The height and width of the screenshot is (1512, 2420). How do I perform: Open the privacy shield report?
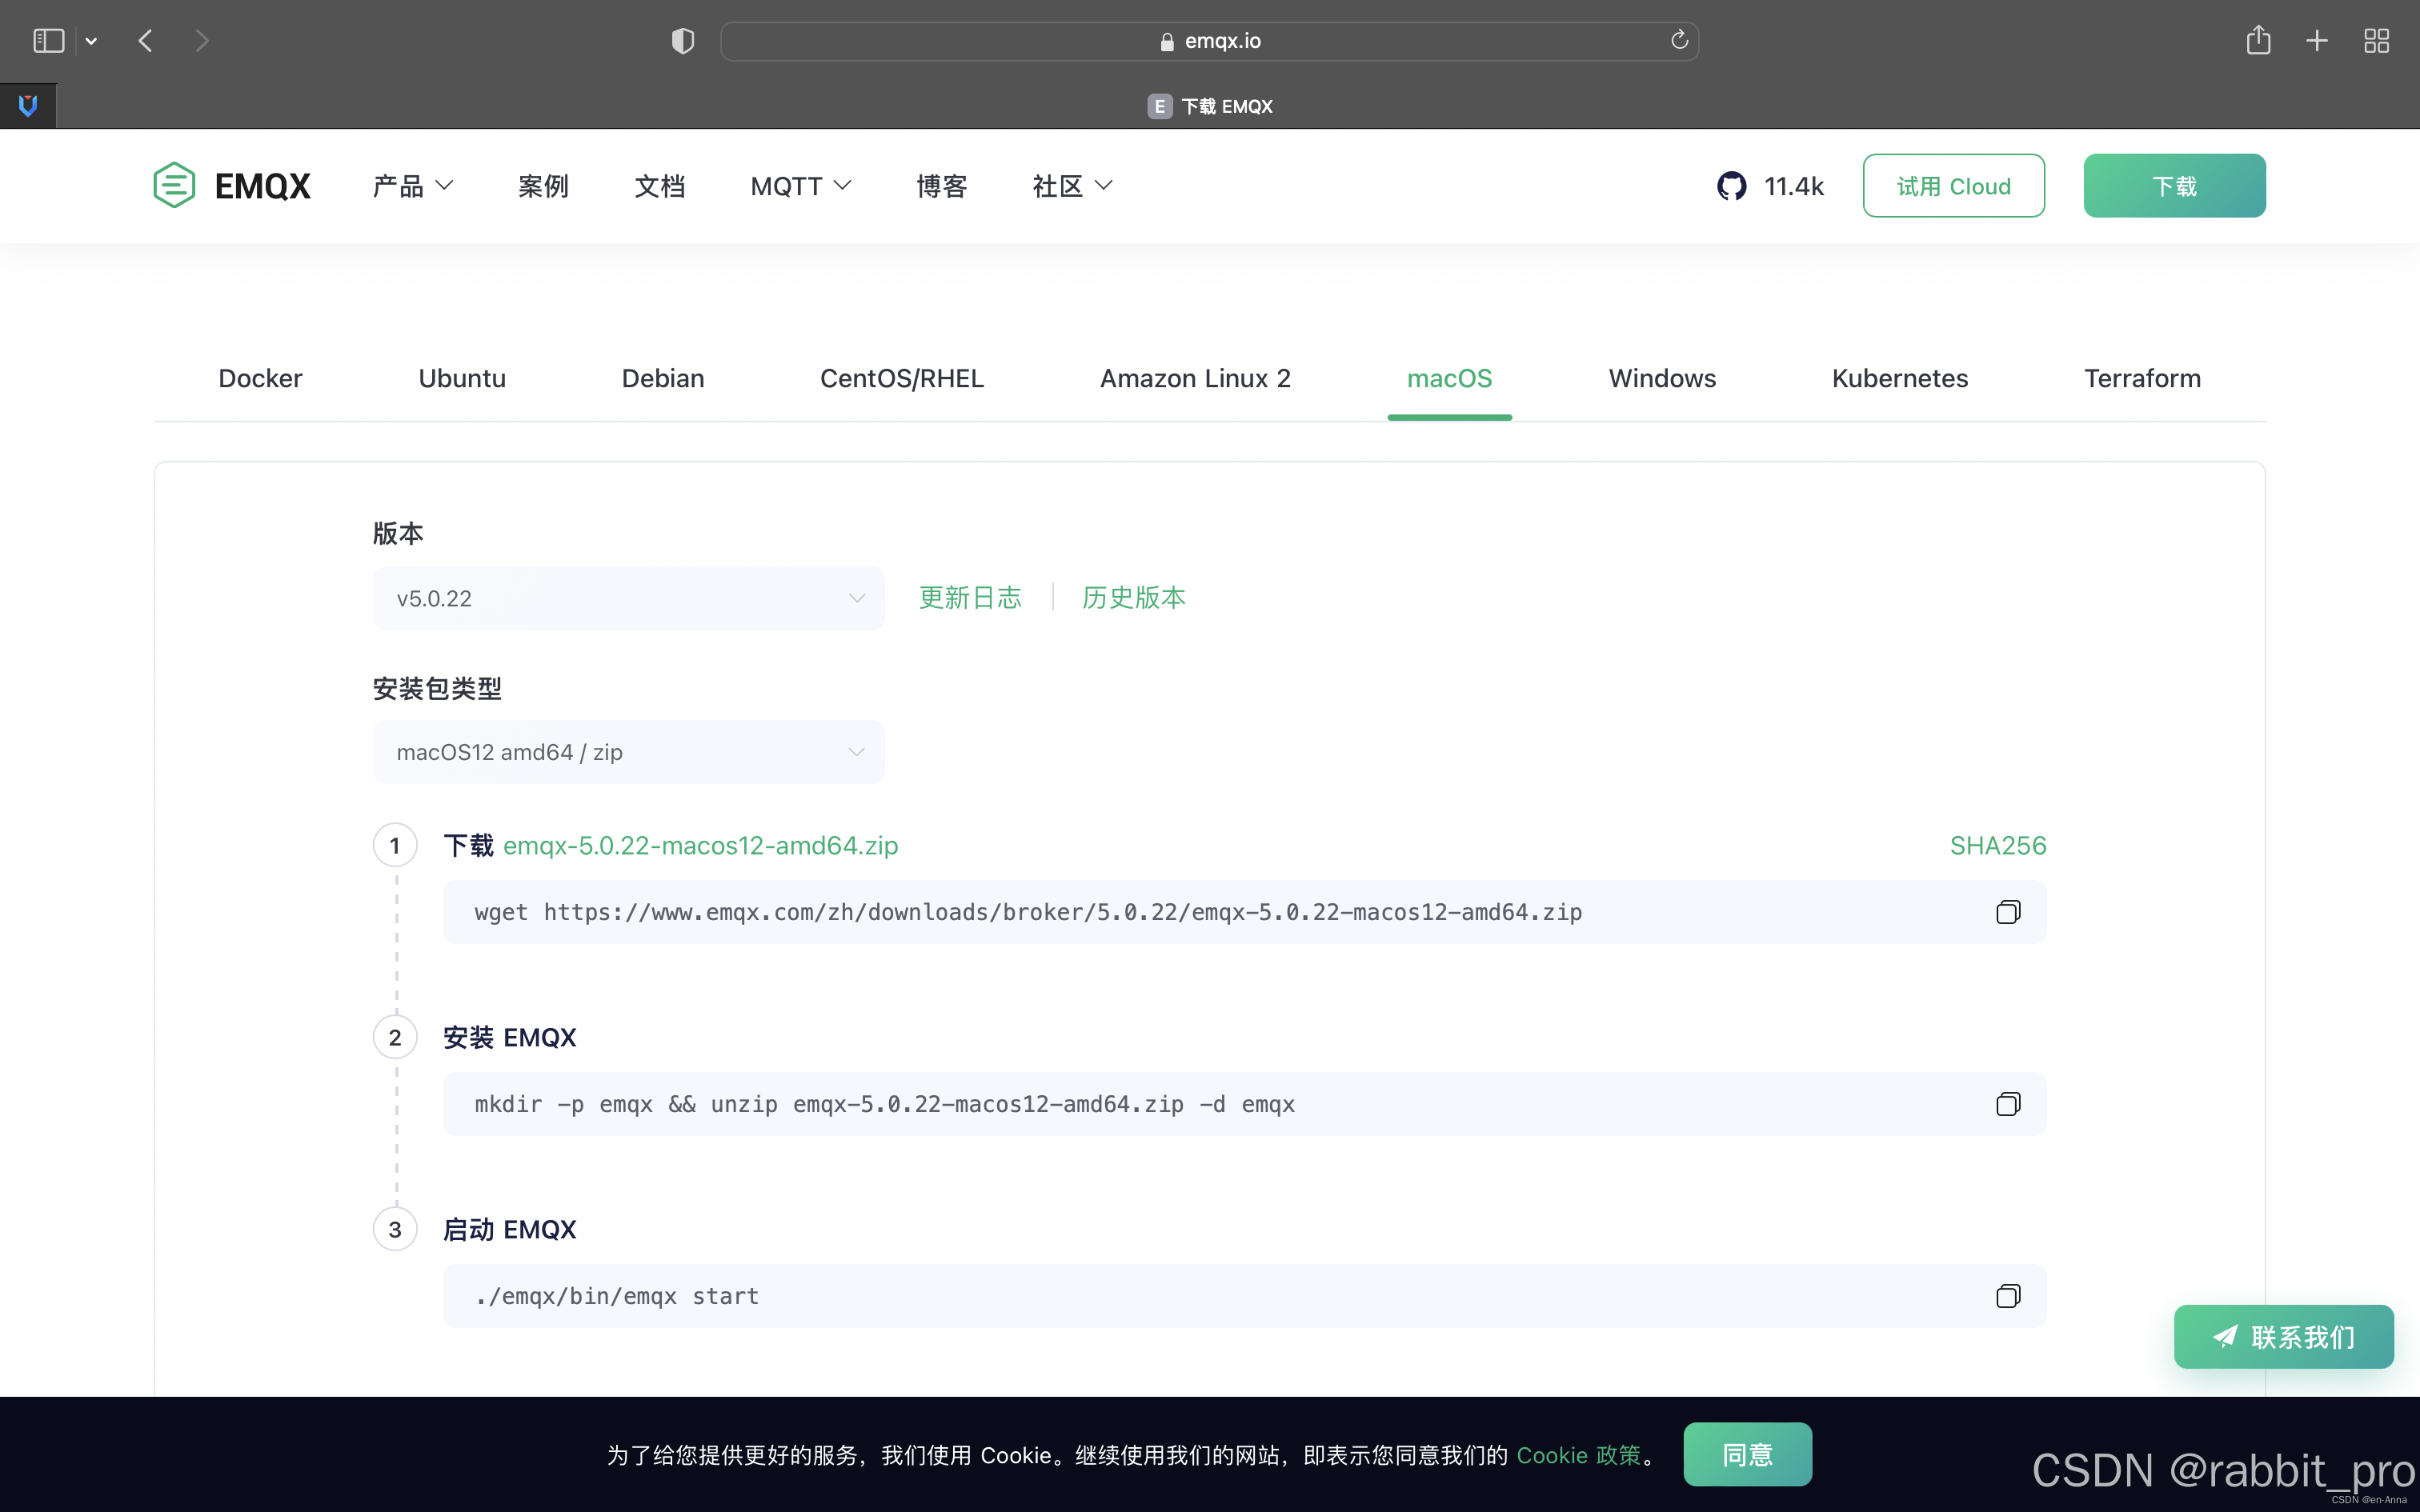click(x=683, y=40)
